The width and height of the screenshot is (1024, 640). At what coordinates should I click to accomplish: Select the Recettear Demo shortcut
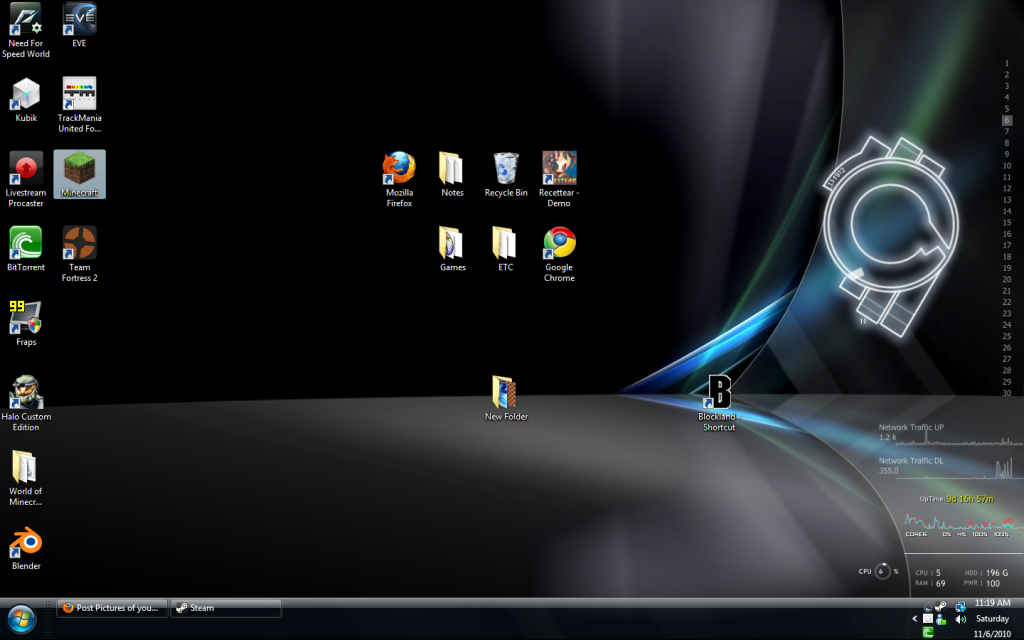(x=559, y=180)
